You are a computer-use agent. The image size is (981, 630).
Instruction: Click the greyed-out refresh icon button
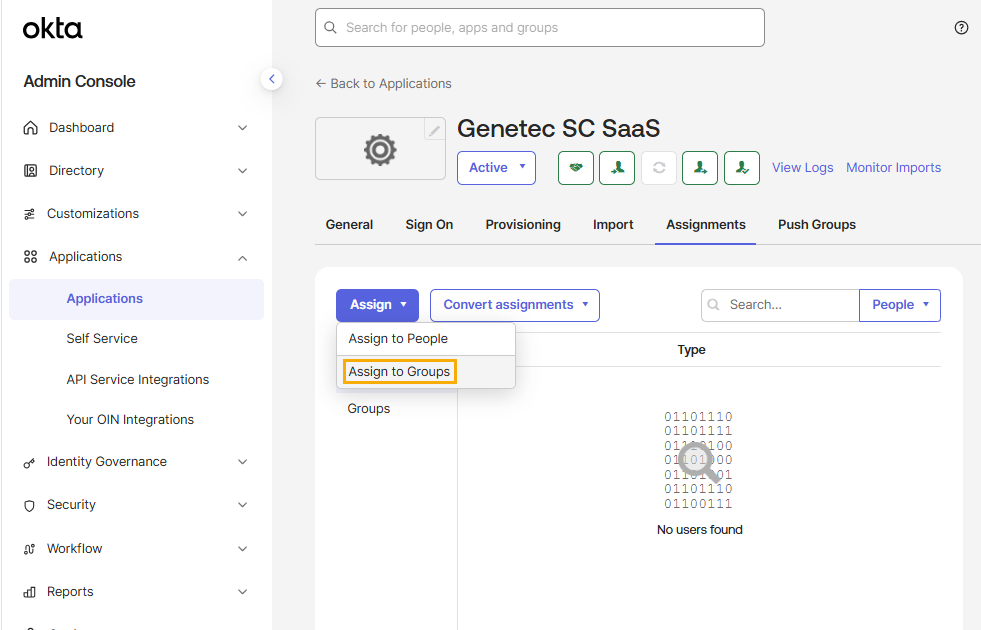[659, 168]
